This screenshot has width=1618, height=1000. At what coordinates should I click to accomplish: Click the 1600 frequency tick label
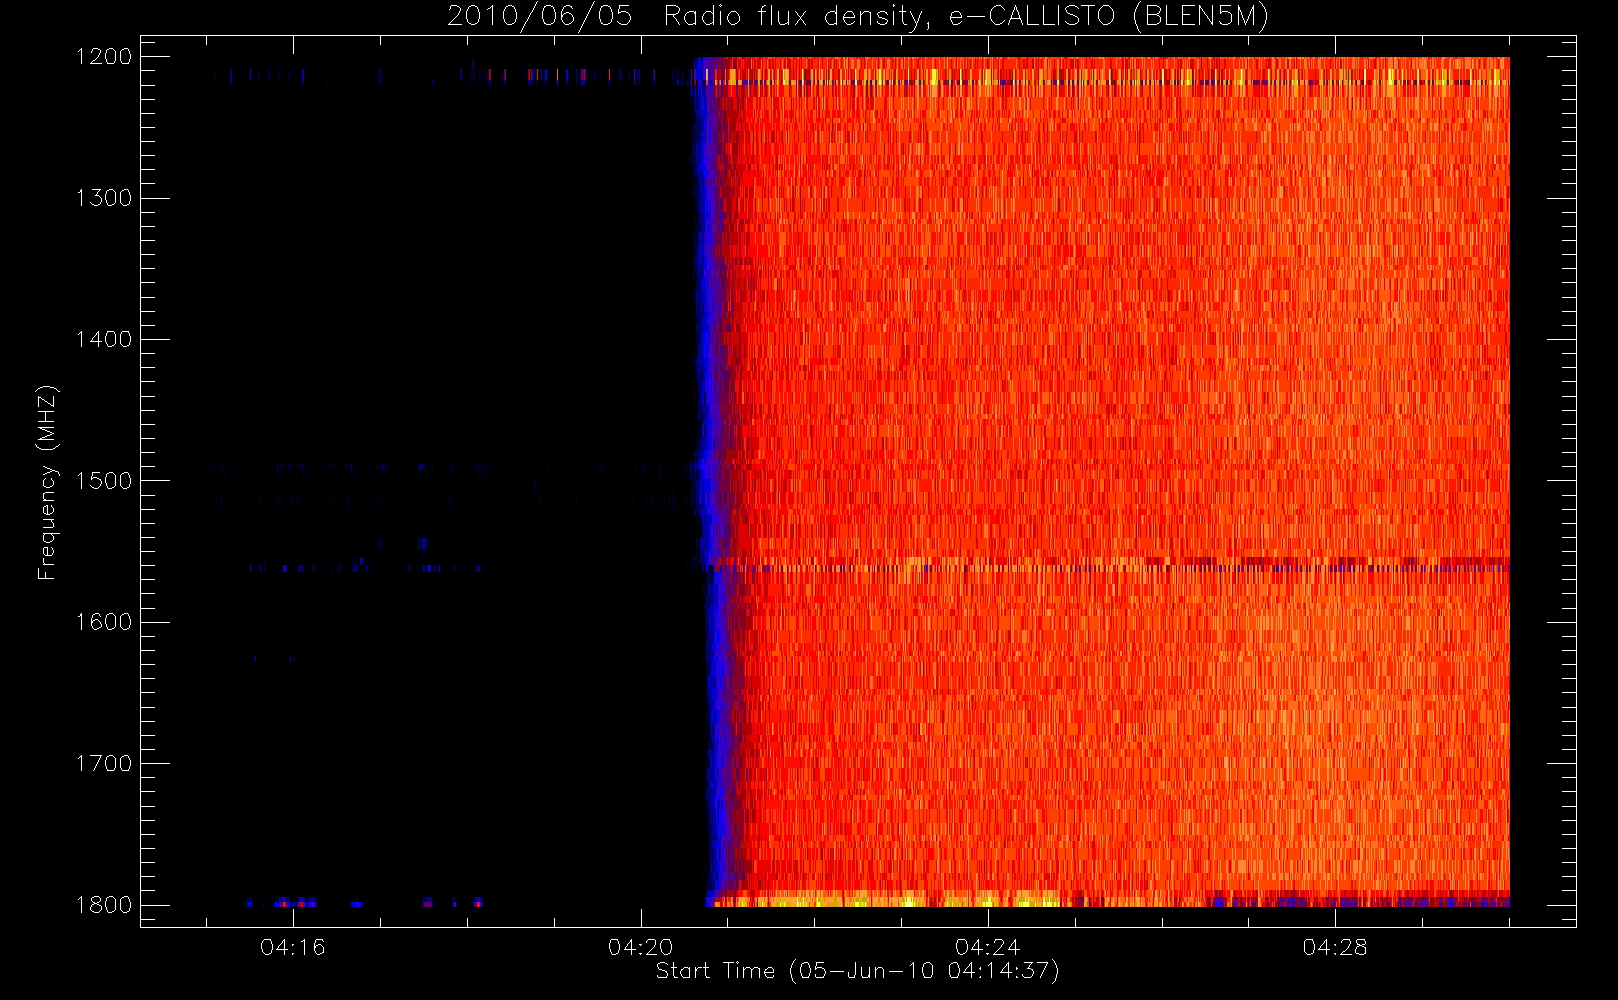104,622
